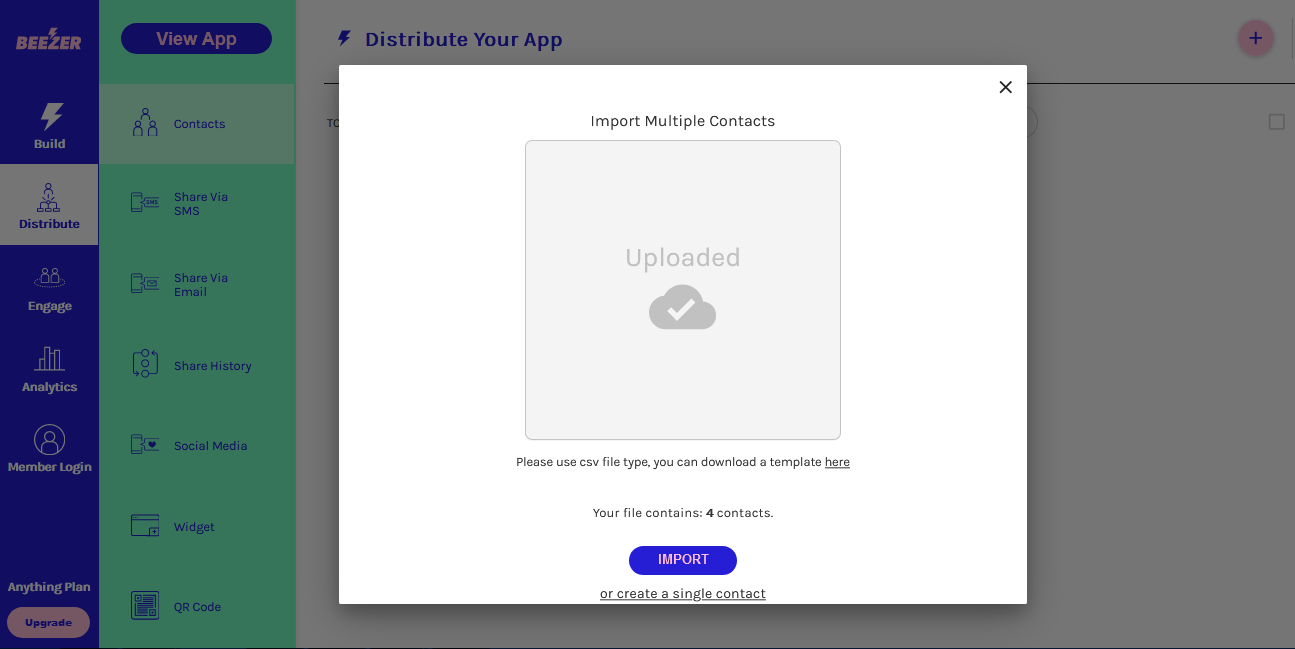Click the uploaded cloud checkmark icon

[682, 307]
